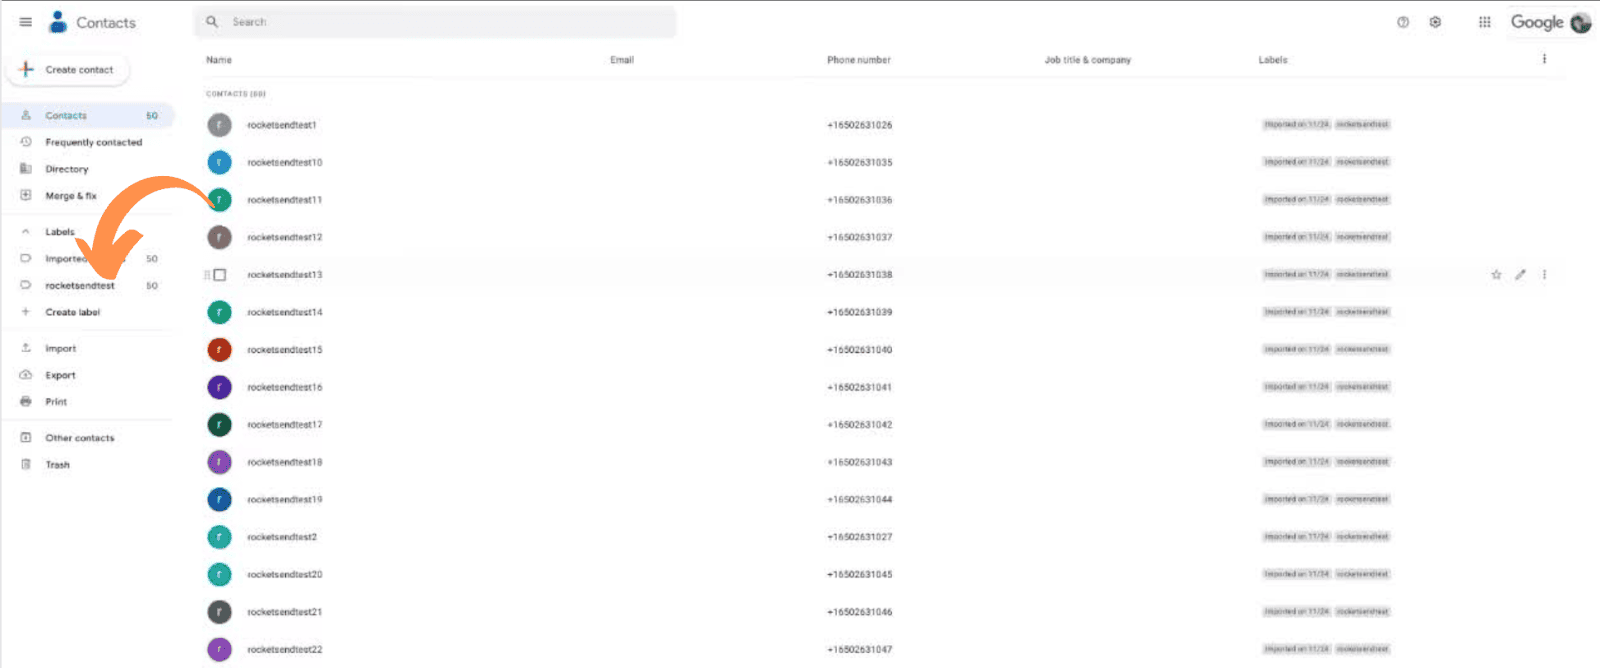Click the Labels column header
Screen dimensions: 1600x668
(x=1273, y=60)
